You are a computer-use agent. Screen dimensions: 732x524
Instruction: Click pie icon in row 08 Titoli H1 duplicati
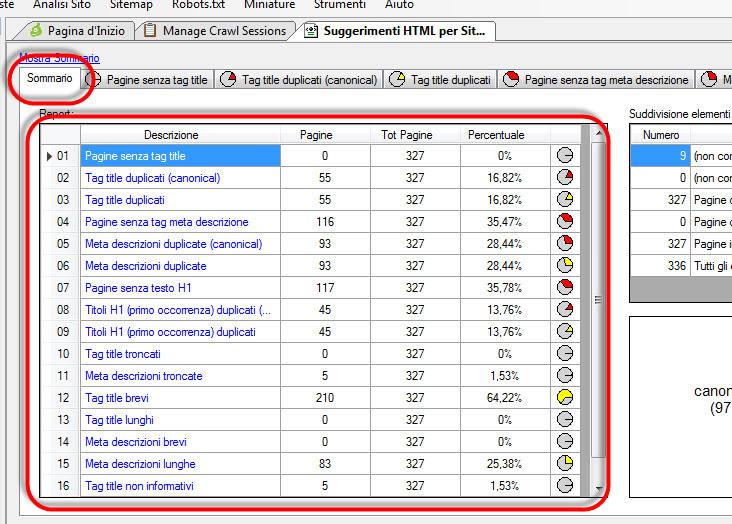pos(565,309)
